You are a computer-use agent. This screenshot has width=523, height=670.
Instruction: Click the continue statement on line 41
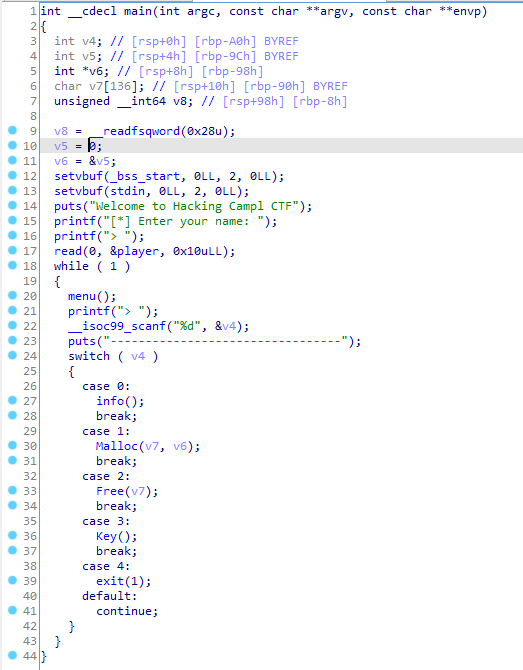click(x=127, y=611)
